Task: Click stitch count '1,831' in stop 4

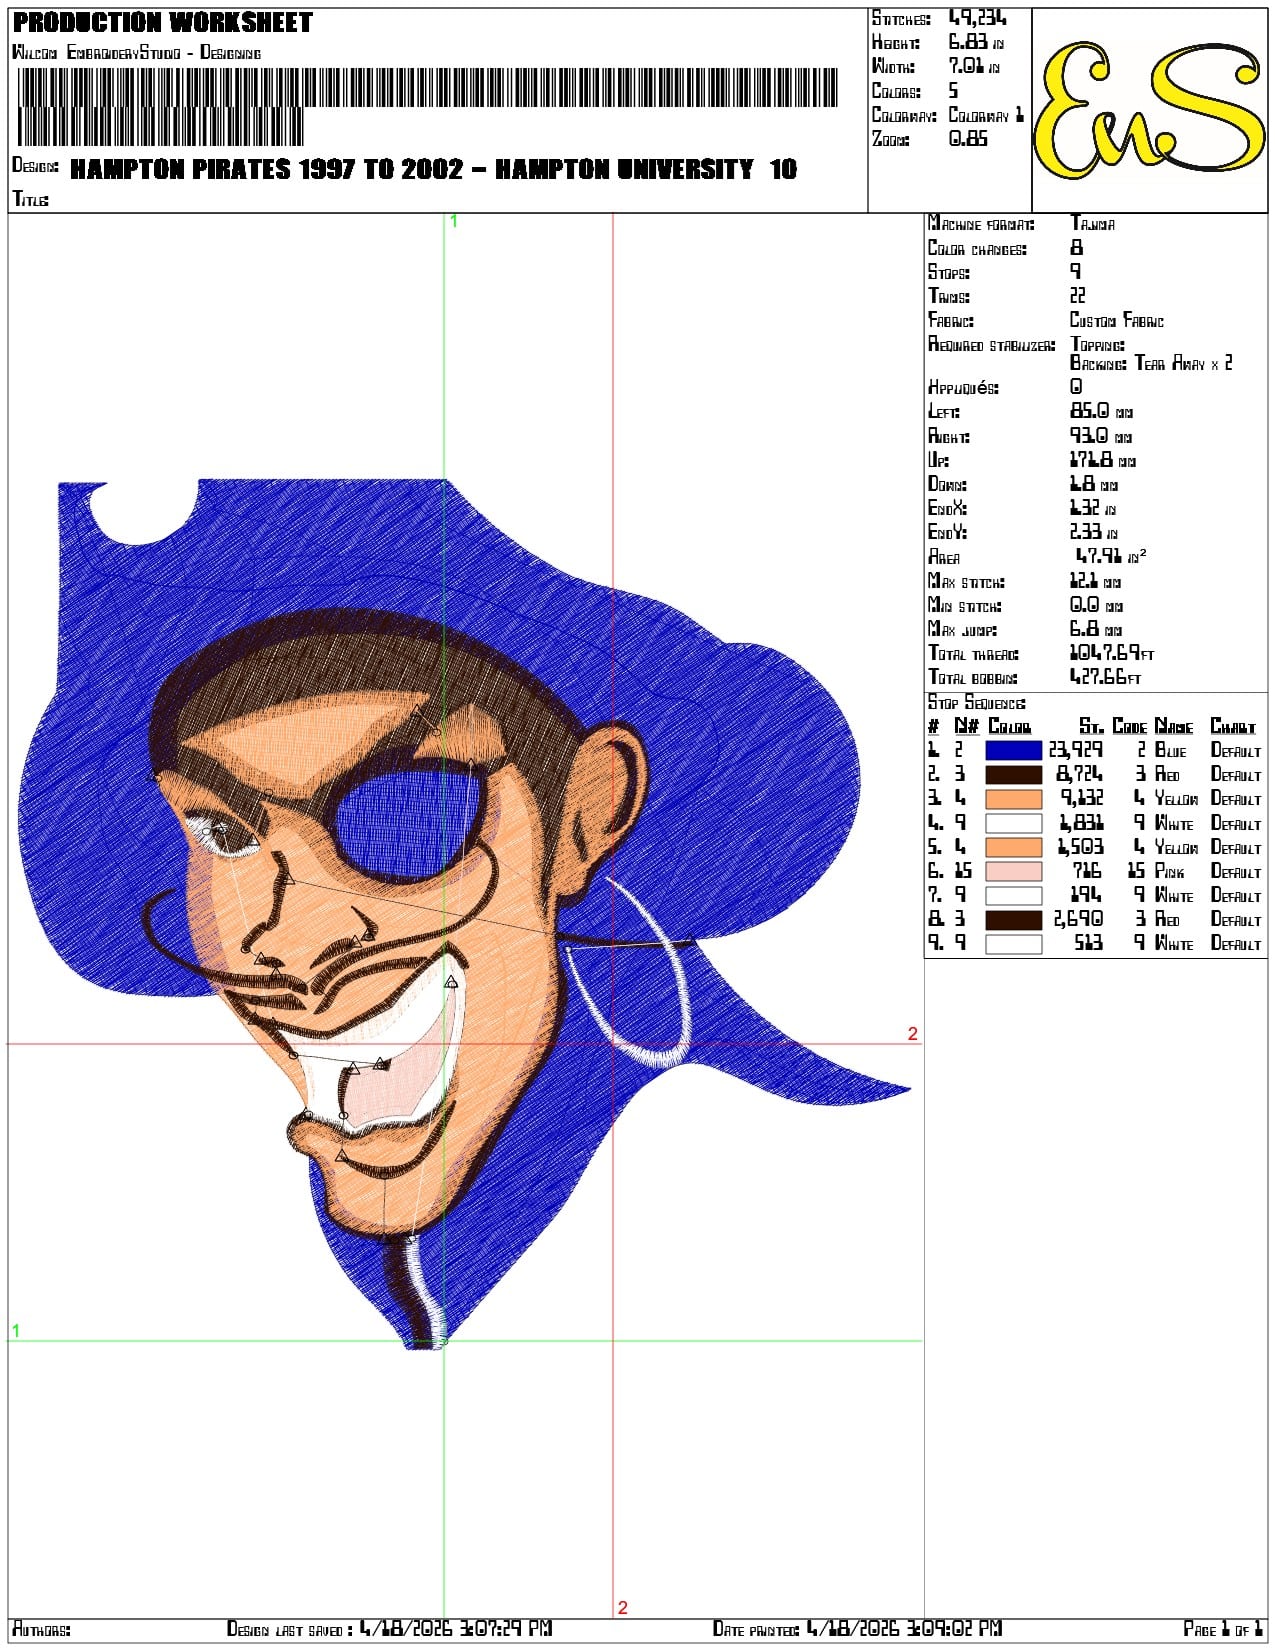Action: click(x=1081, y=823)
